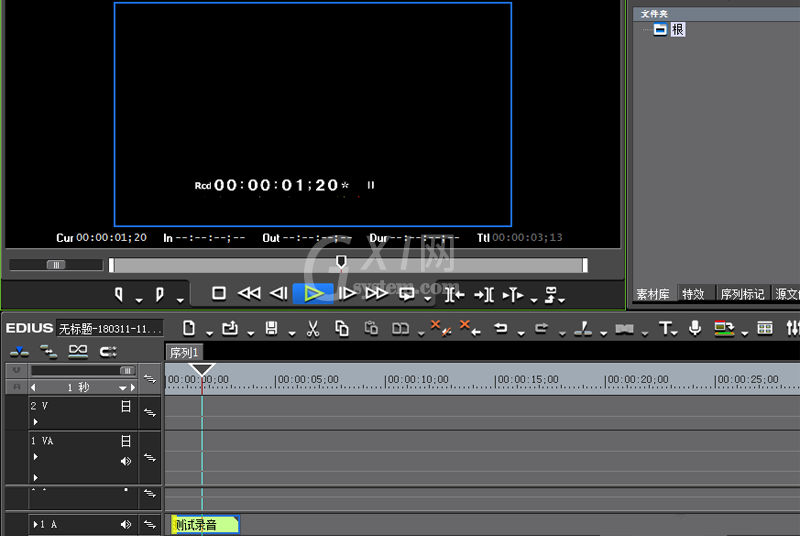Create title with the T icon
Screen dimensions: 800x536
(665, 328)
